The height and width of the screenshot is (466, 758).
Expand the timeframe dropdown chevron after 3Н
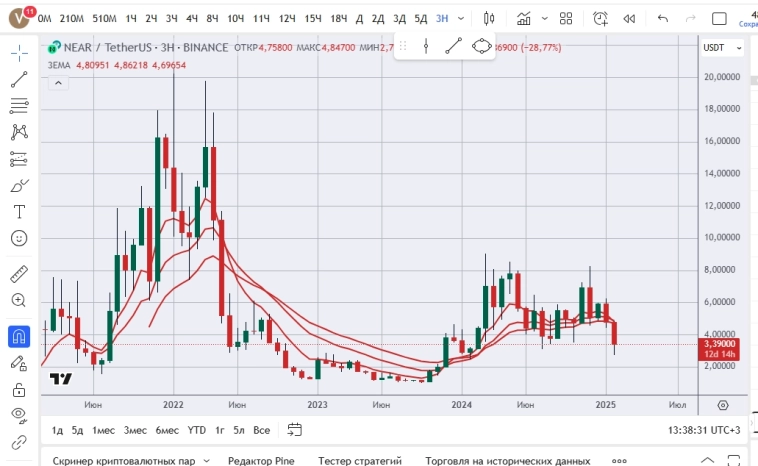coord(461,18)
